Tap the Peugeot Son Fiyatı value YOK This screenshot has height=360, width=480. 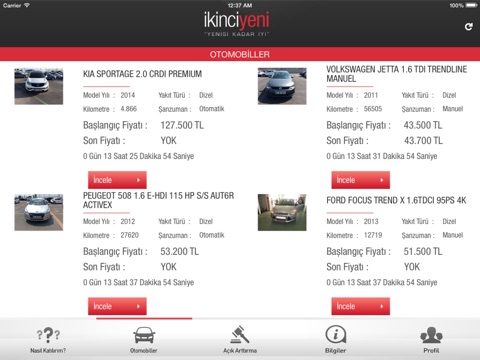169,267
